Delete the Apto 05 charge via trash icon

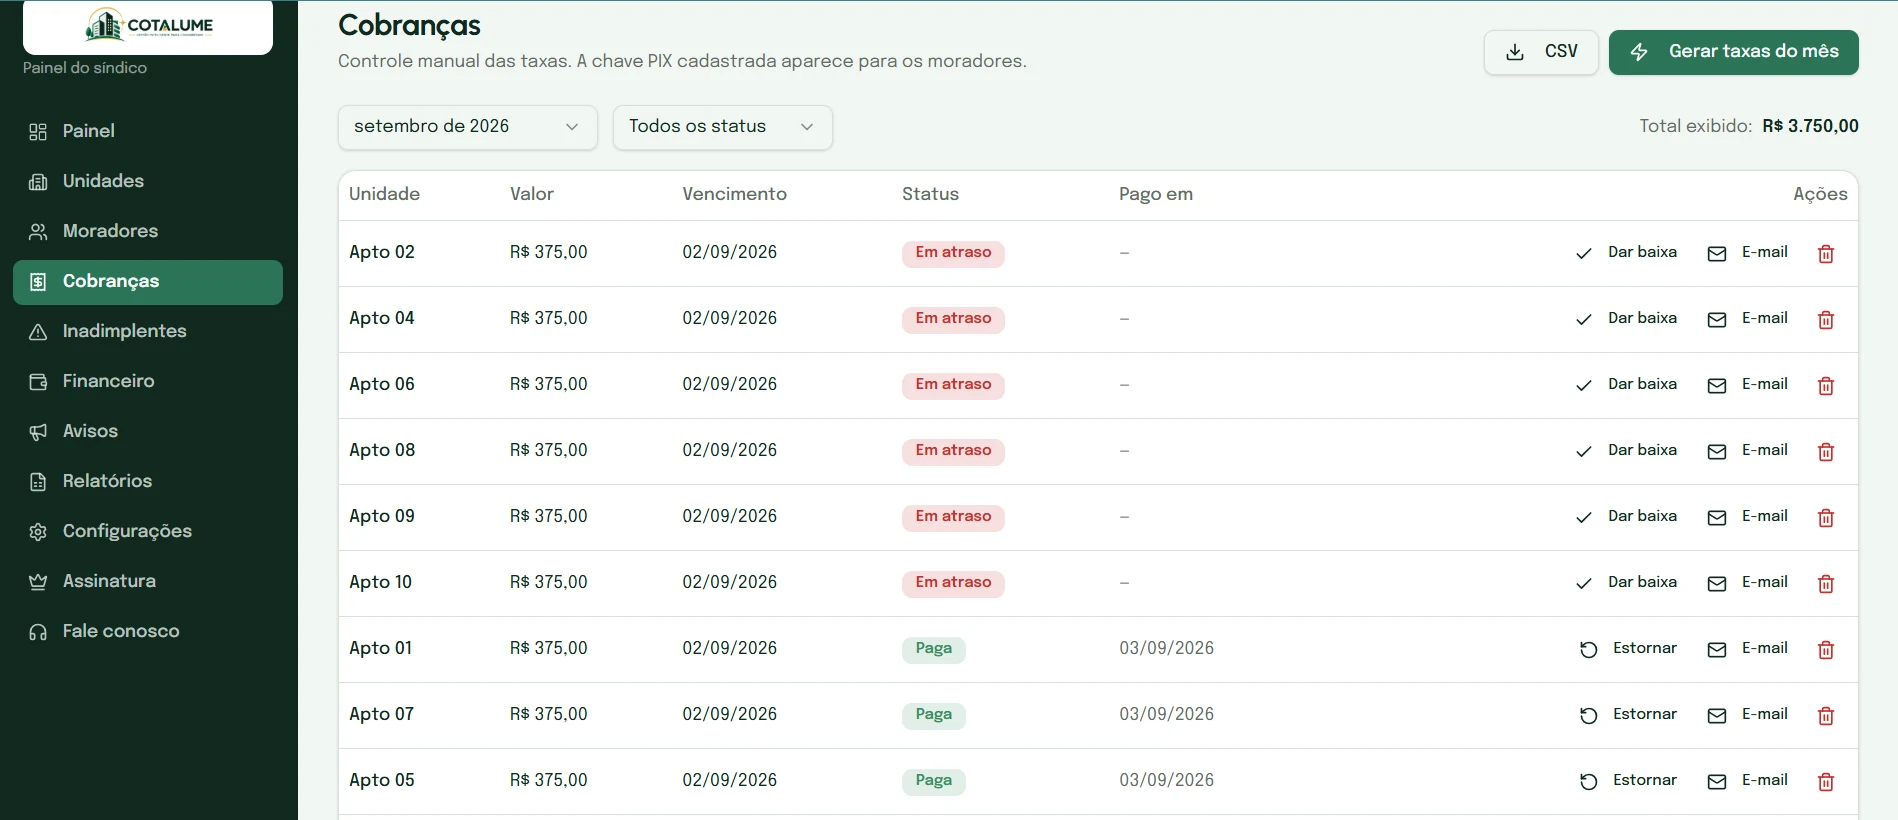[1825, 782]
